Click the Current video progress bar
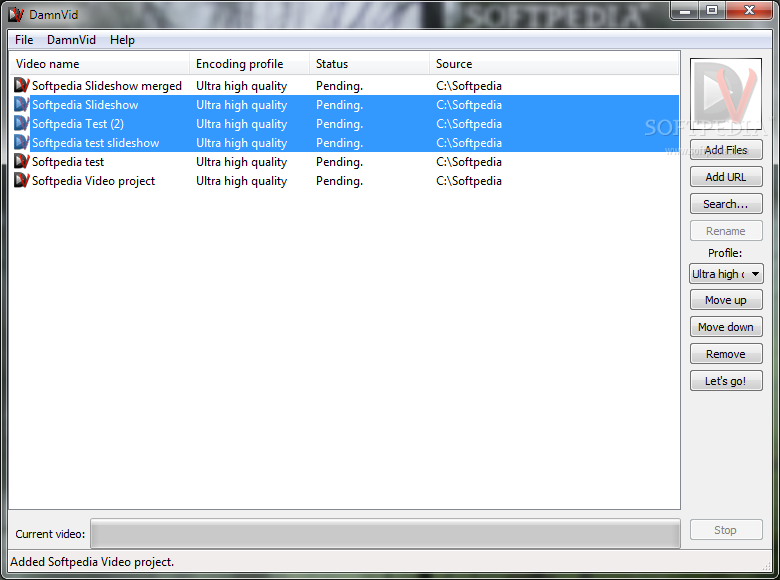 coord(386,534)
